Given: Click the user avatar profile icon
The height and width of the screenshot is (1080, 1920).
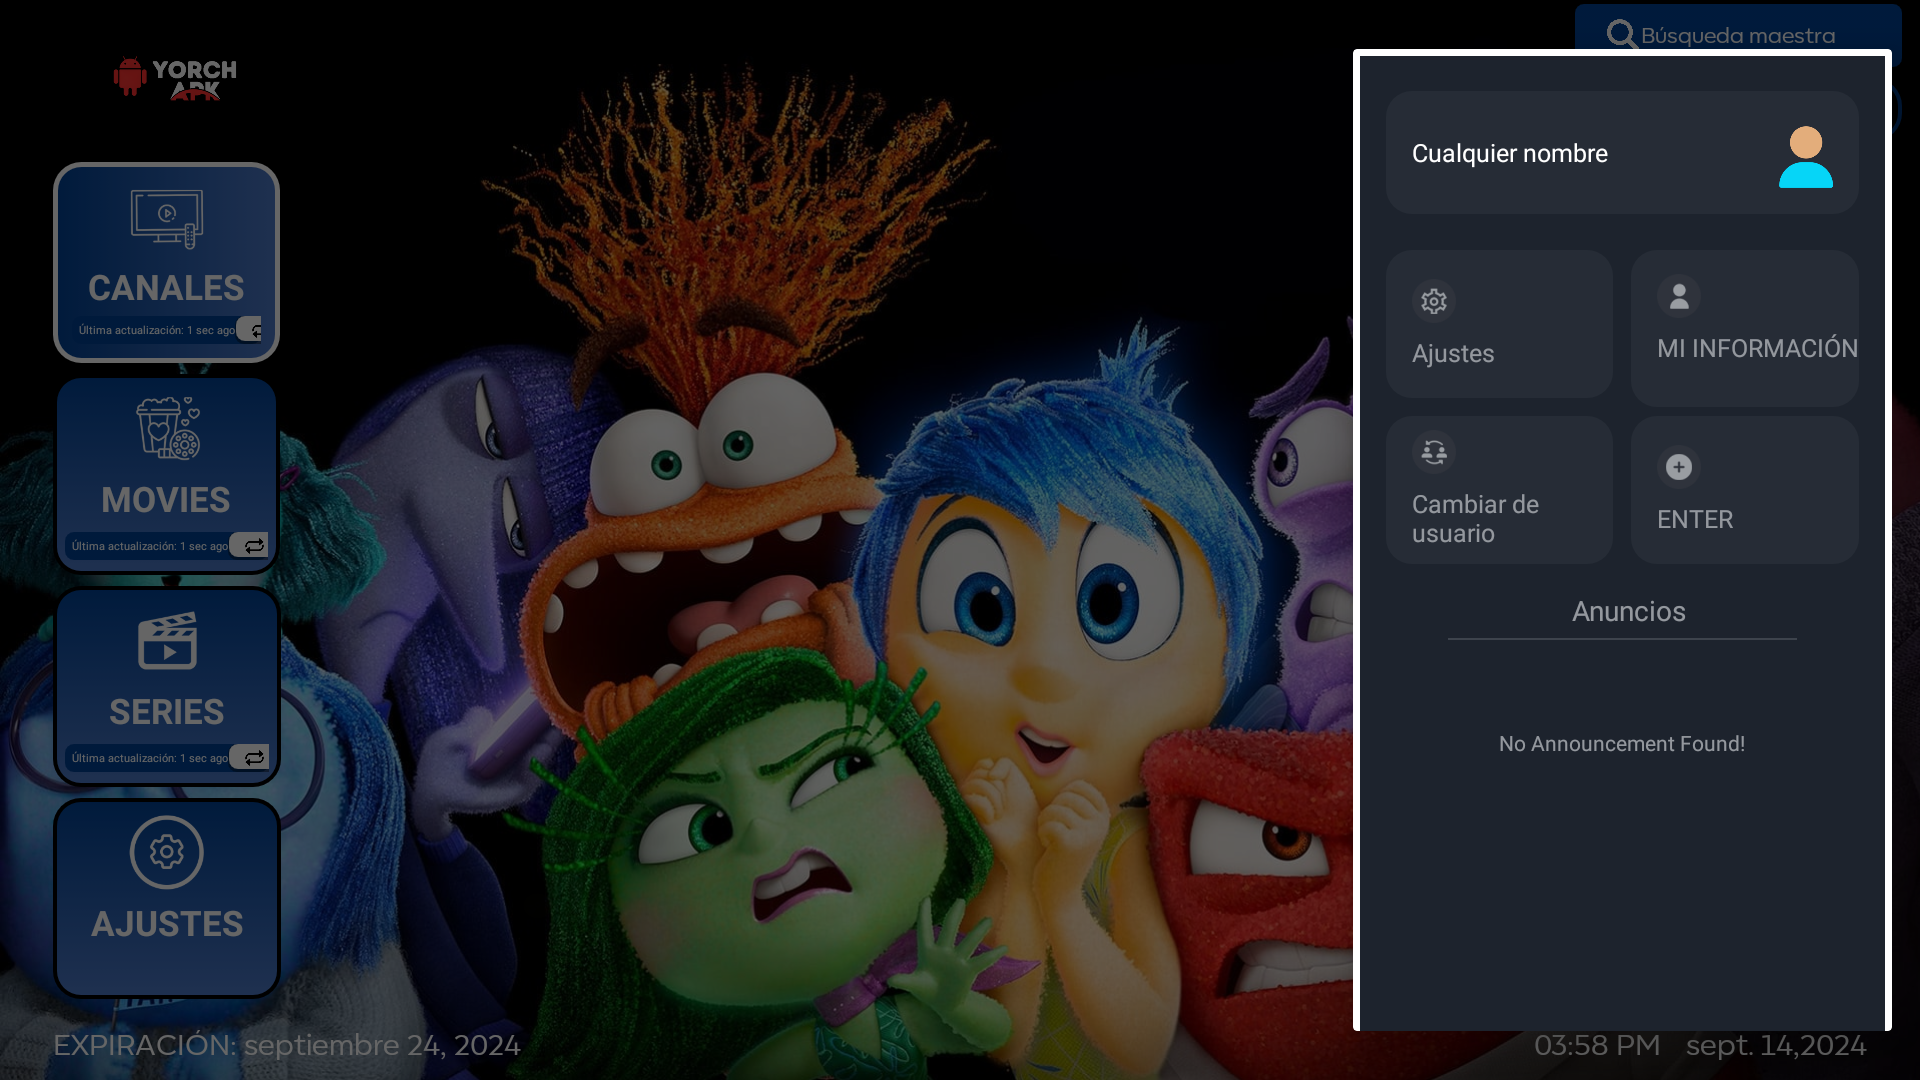Looking at the screenshot, I should [1805, 157].
